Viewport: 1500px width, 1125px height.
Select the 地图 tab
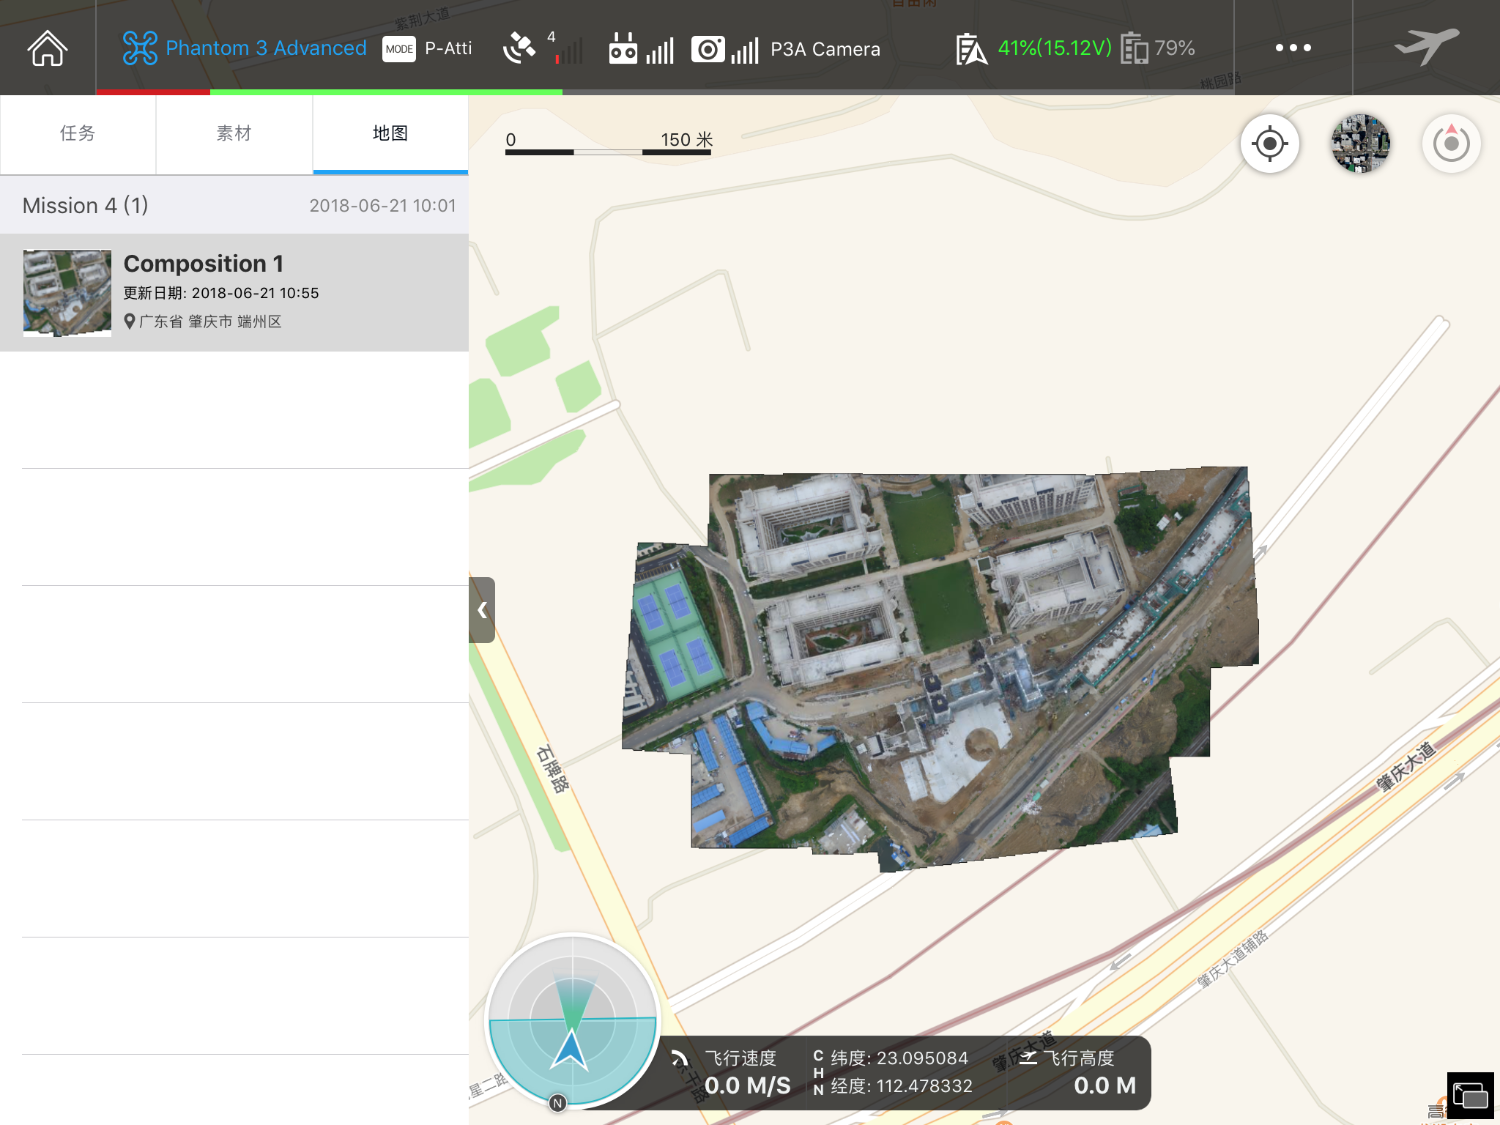coord(390,134)
